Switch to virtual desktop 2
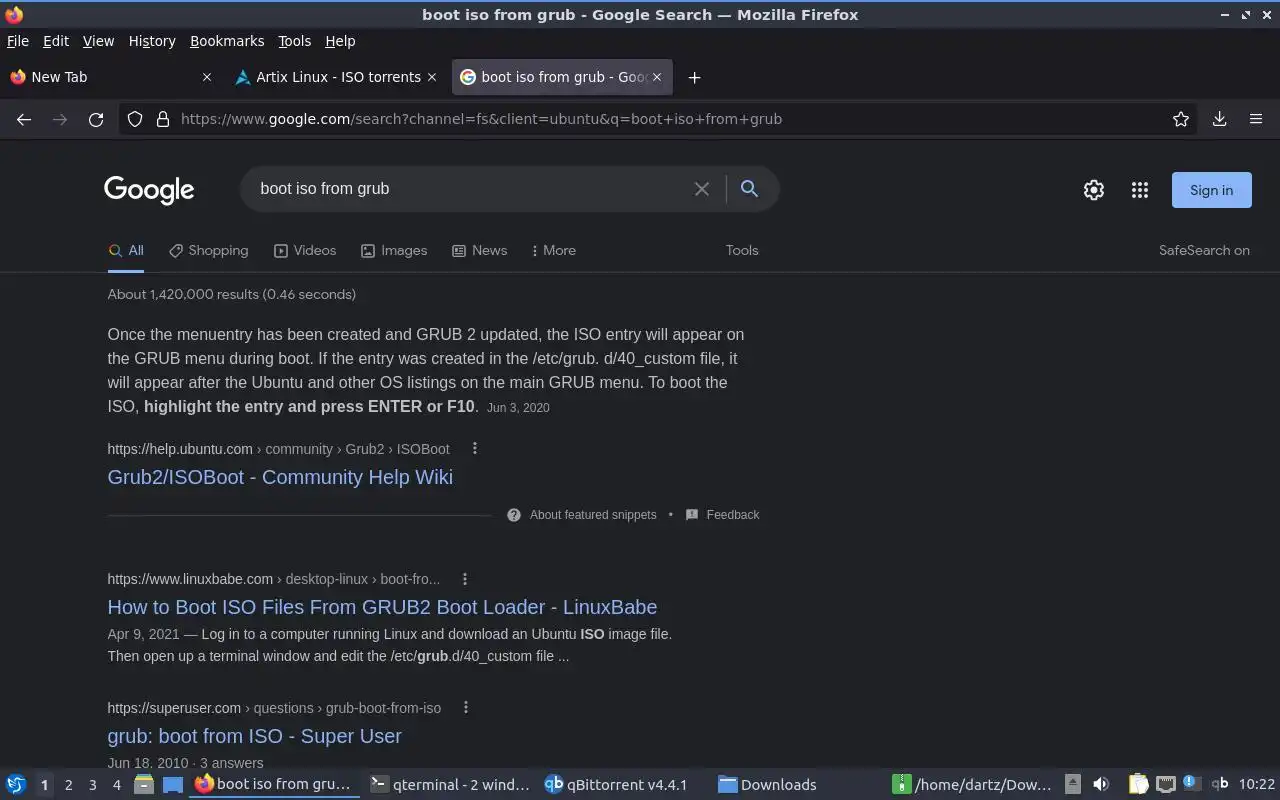The image size is (1280, 800). [68, 785]
